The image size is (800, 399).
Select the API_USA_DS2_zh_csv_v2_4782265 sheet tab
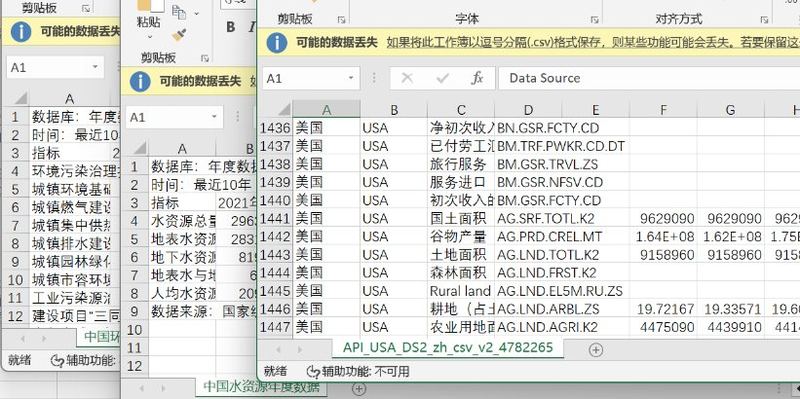pyautogui.click(x=447, y=347)
